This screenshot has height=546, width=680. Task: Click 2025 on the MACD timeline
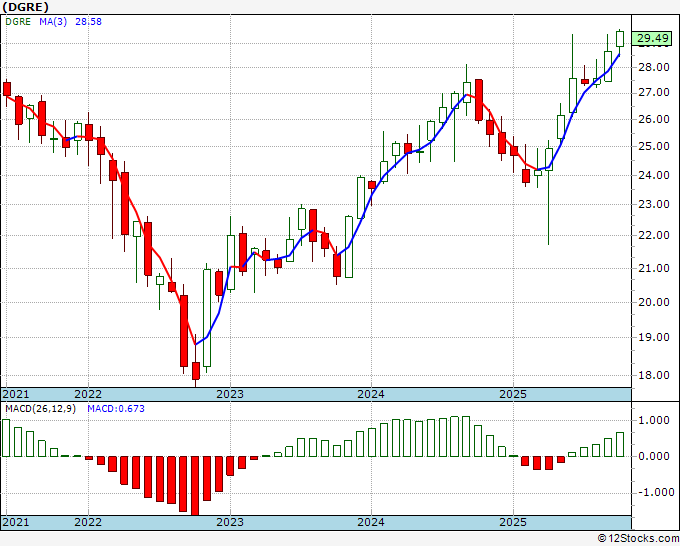click(x=513, y=522)
